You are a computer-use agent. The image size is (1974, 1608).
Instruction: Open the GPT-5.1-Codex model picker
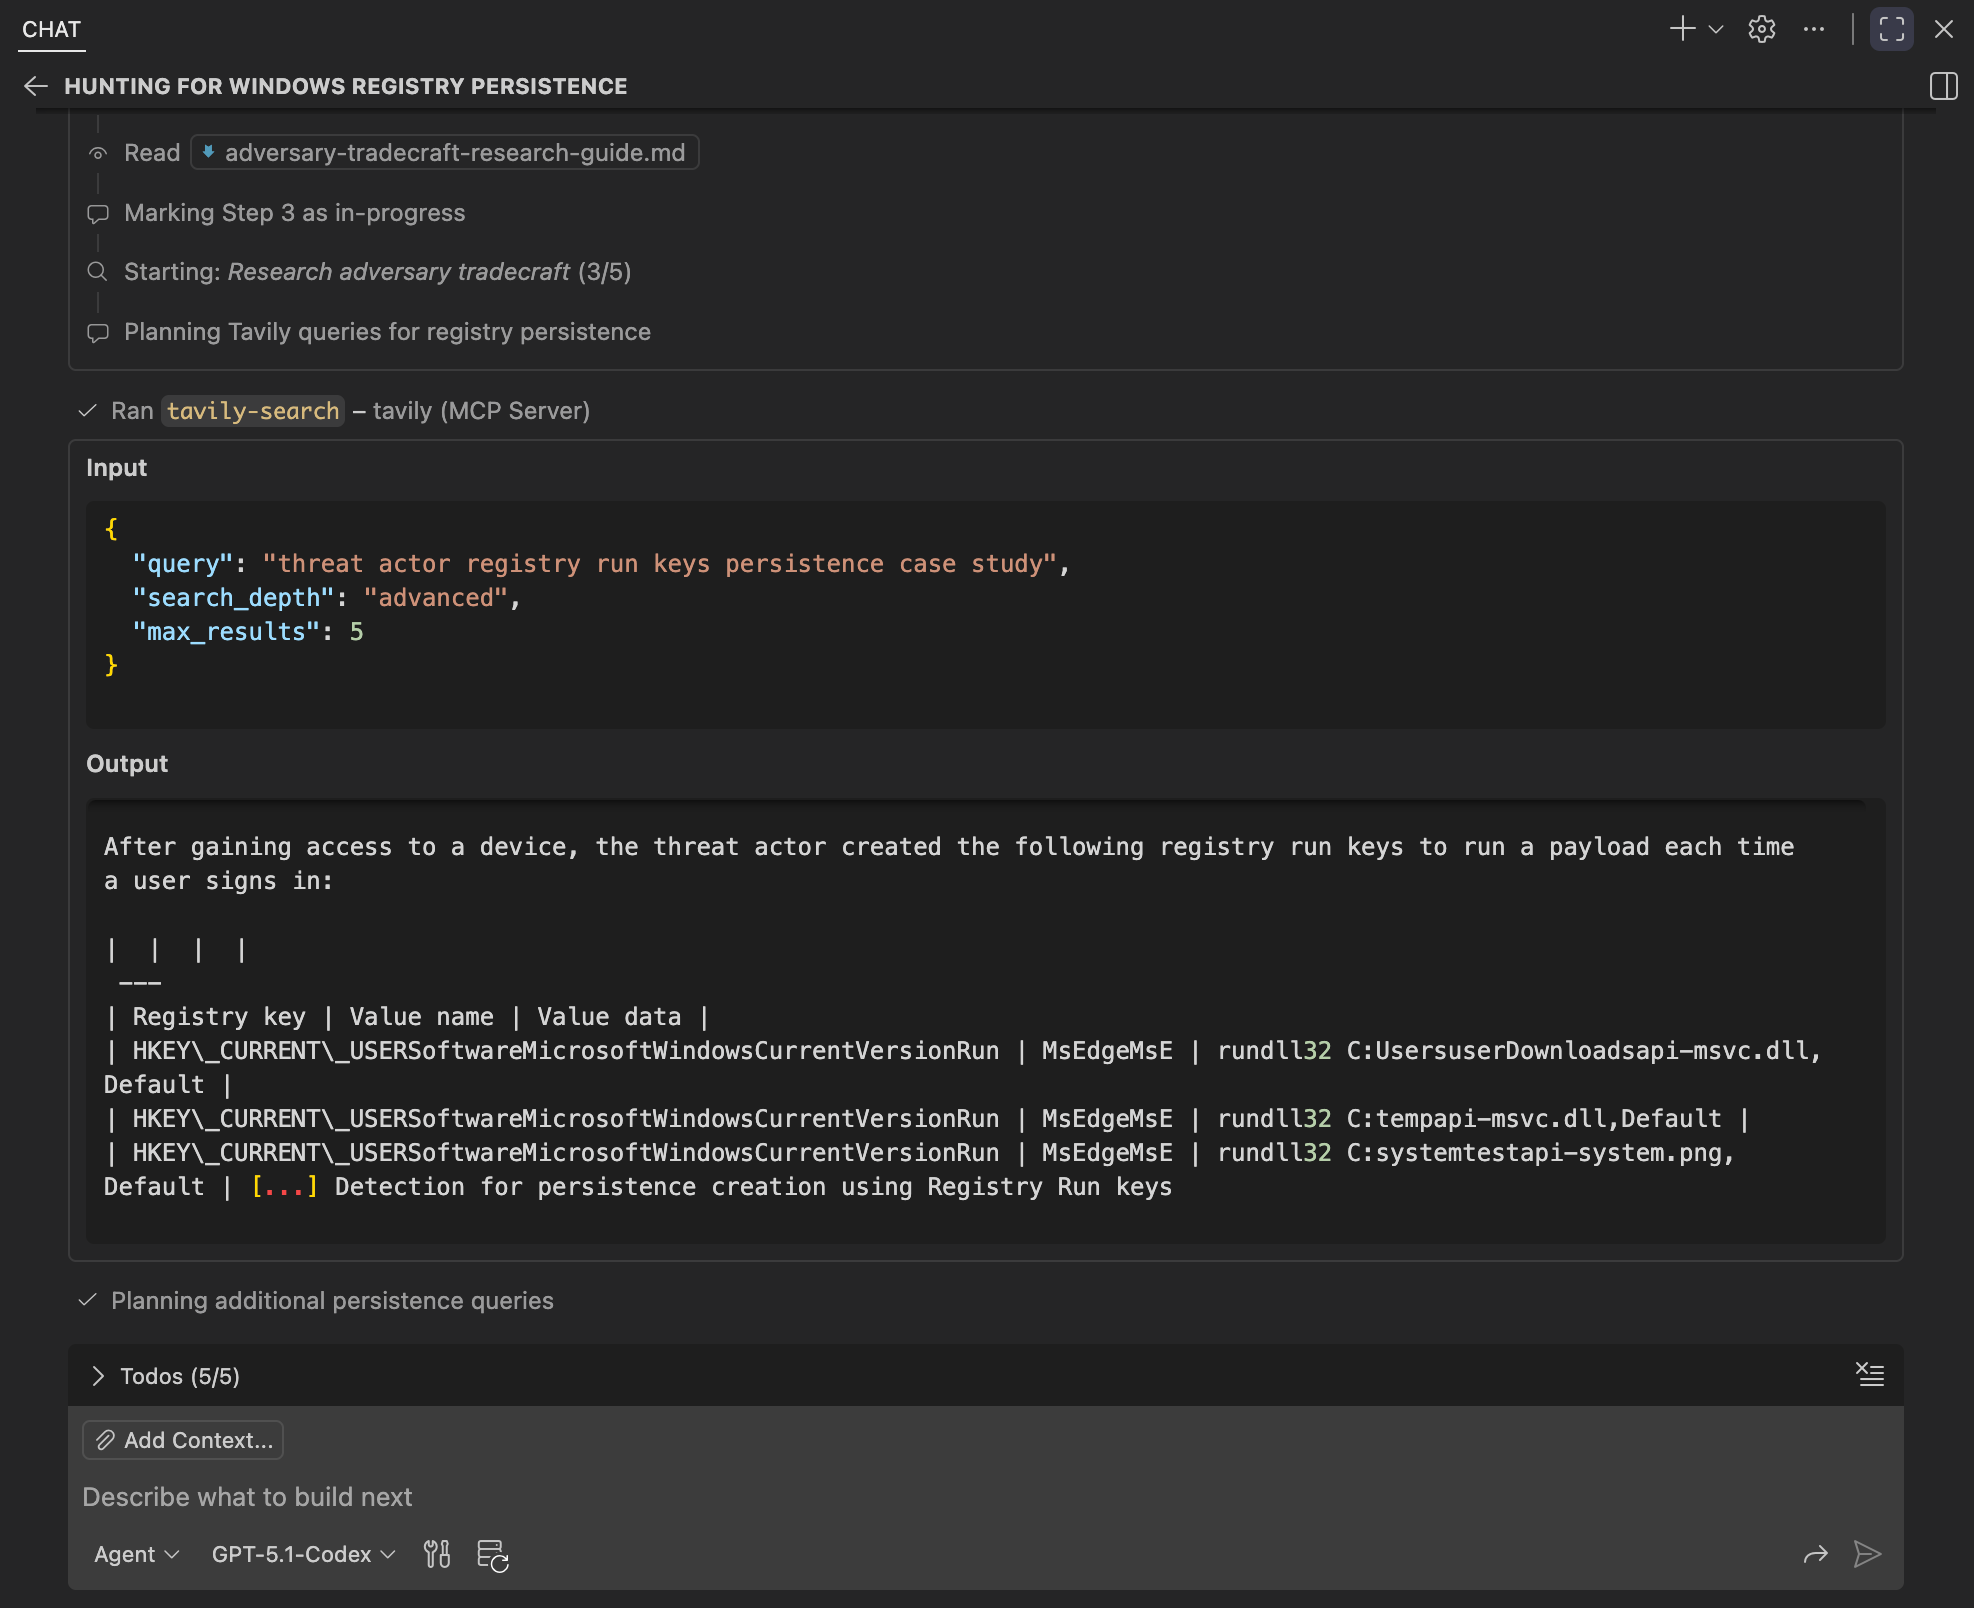(303, 1554)
